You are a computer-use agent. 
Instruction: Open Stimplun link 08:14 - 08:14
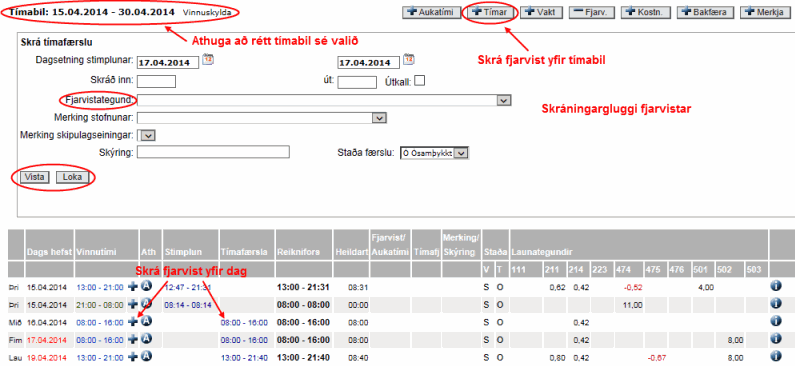tap(187, 305)
